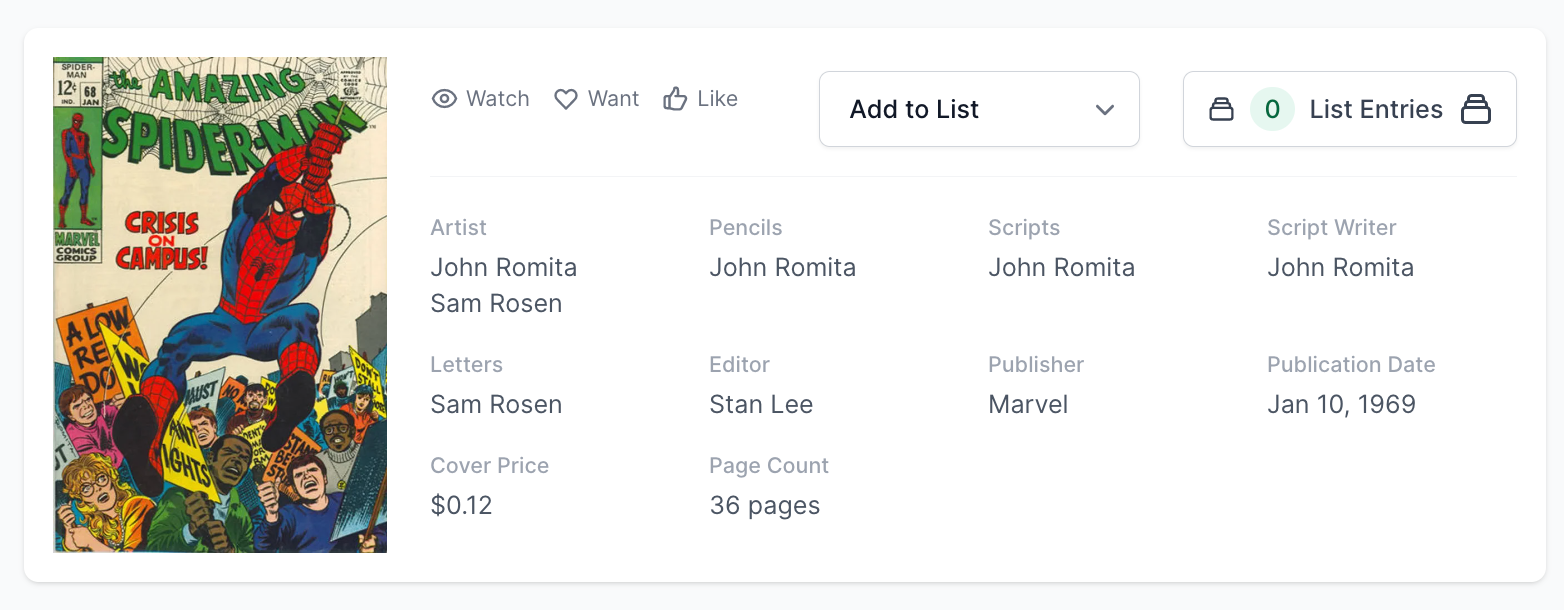Click the Marvel publisher link
The width and height of the screenshot is (1564, 610).
coord(1028,405)
